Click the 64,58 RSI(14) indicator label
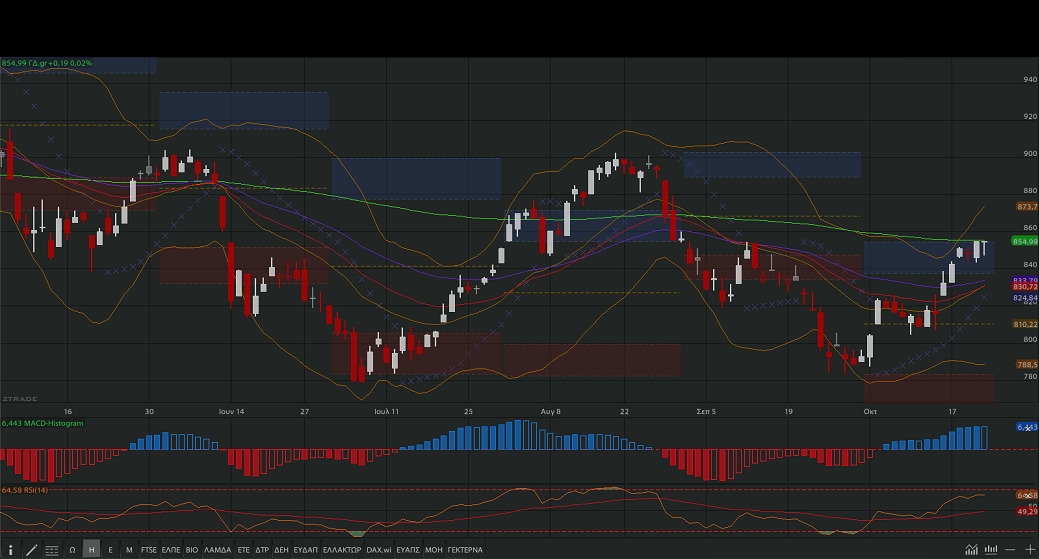The image size is (1039, 559). [x=25, y=490]
